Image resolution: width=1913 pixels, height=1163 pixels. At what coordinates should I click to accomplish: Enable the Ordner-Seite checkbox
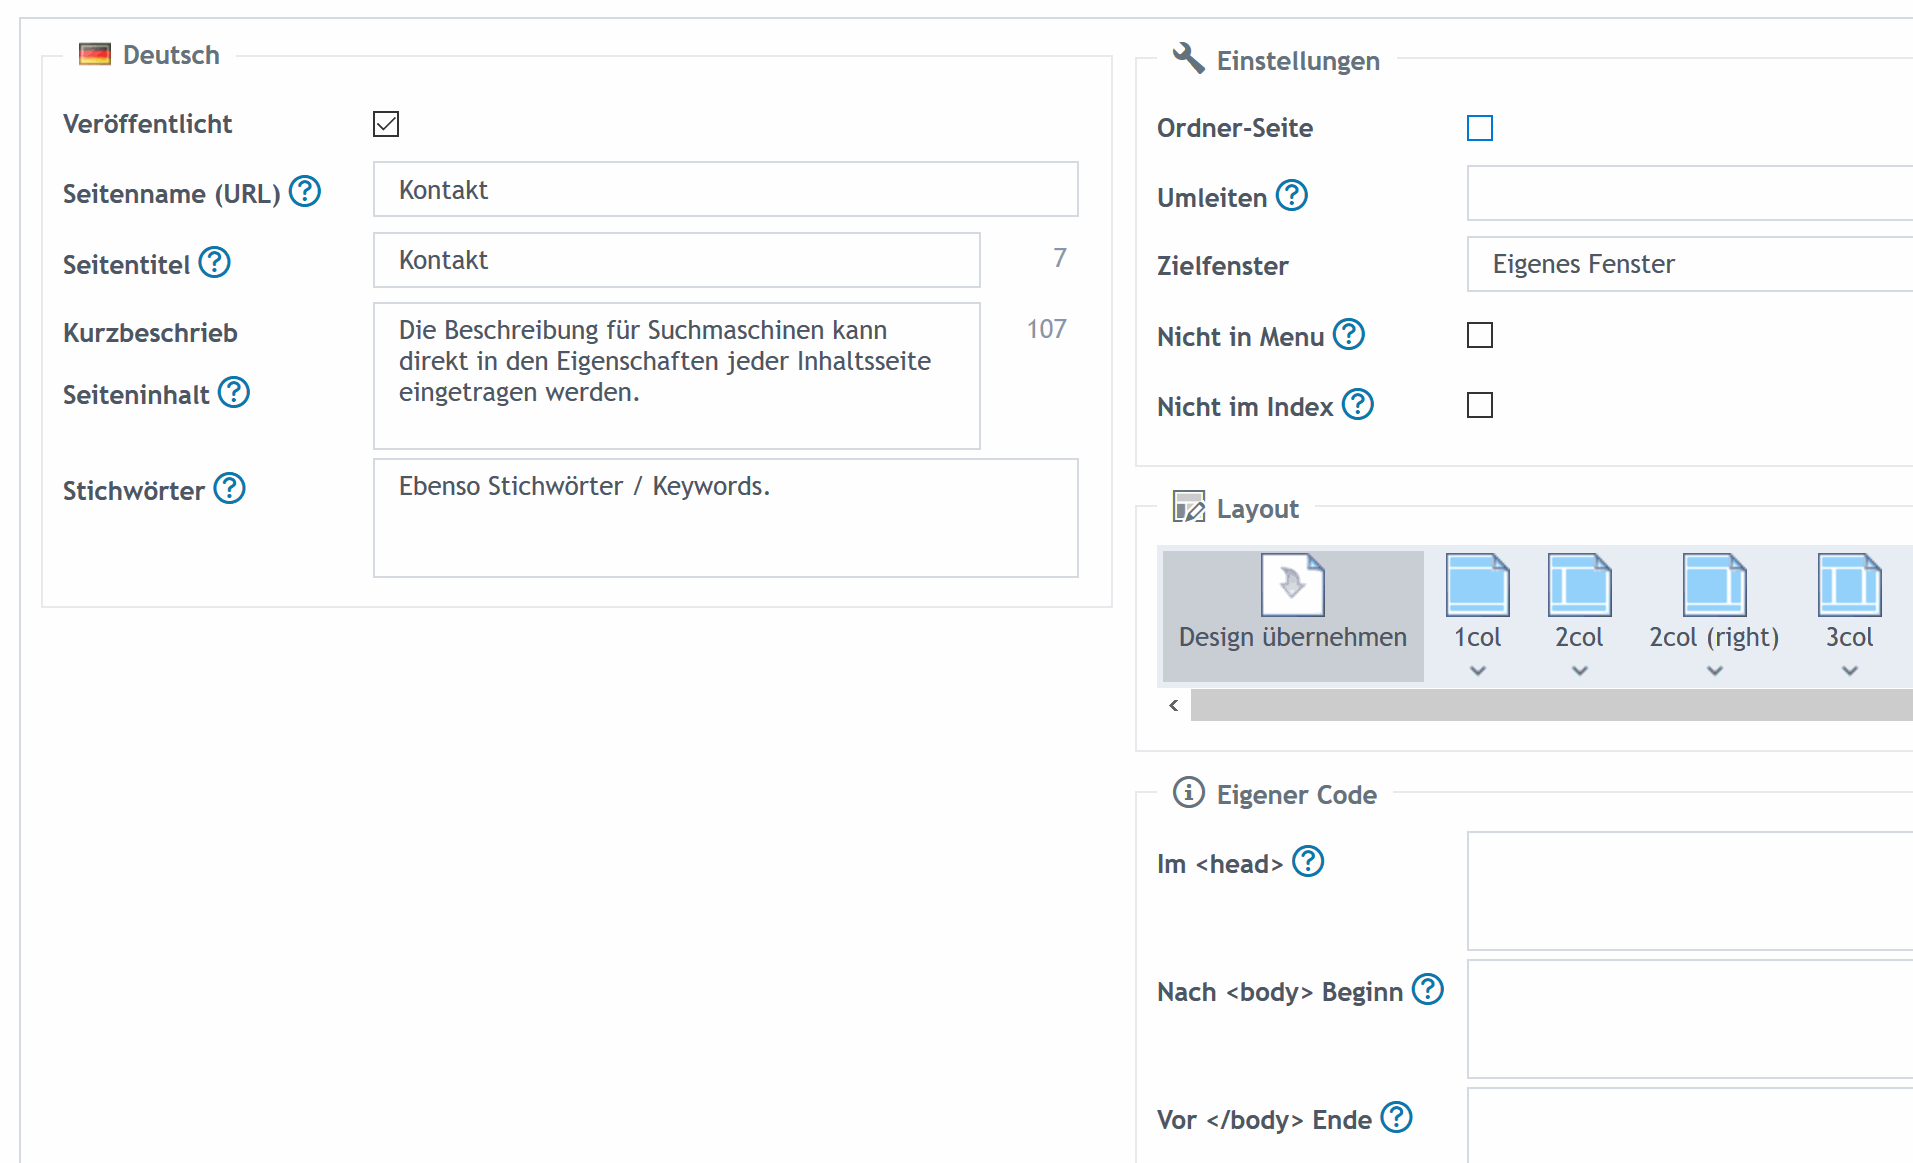1480,128
